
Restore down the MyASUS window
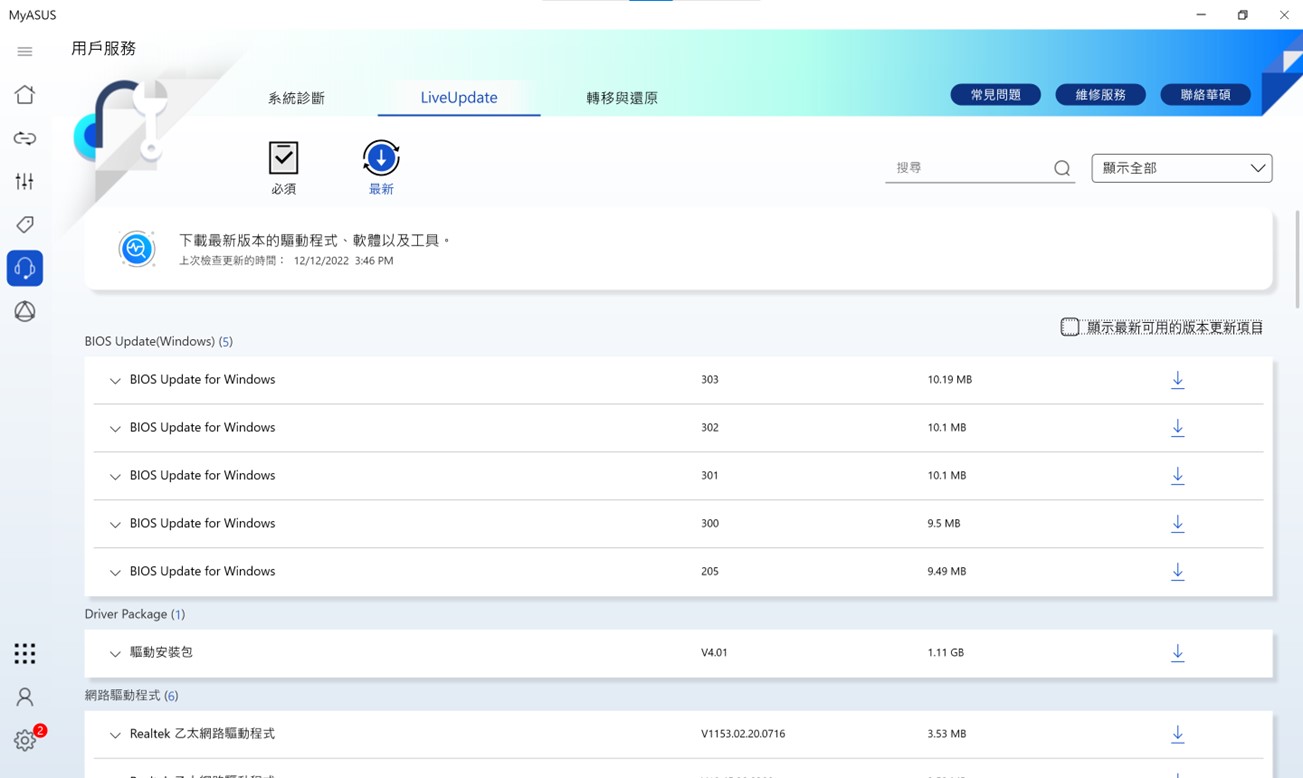point(1242,15)
